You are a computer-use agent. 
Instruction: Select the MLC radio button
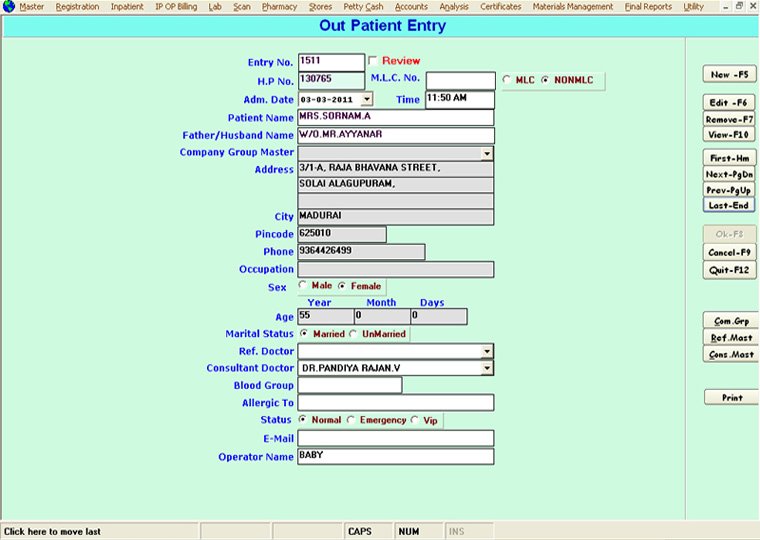point(507,80)
